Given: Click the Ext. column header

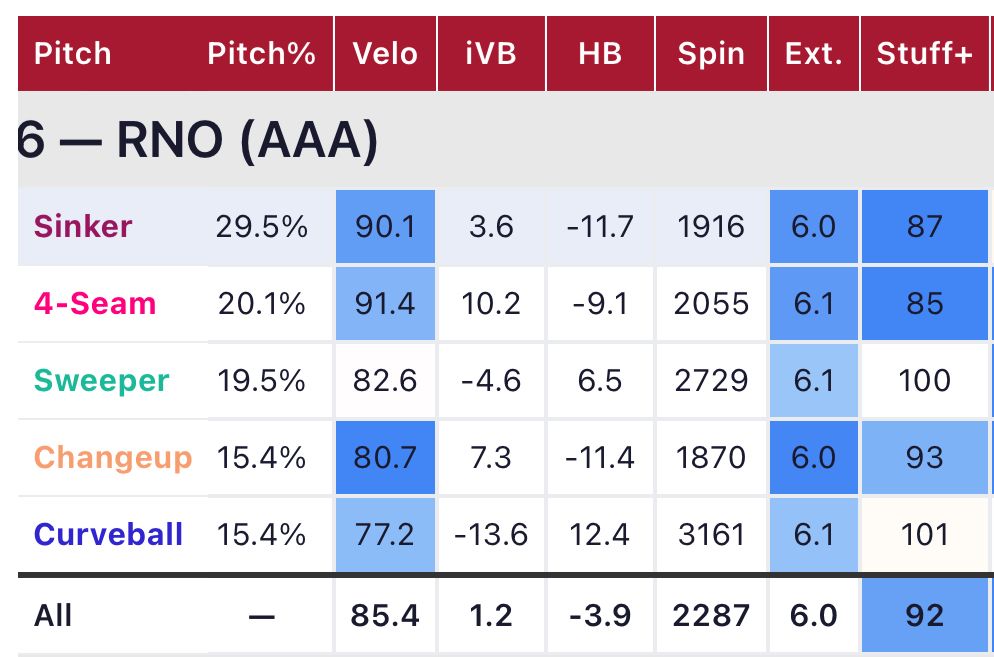Looking at the screenshot, I should [813, 54].
